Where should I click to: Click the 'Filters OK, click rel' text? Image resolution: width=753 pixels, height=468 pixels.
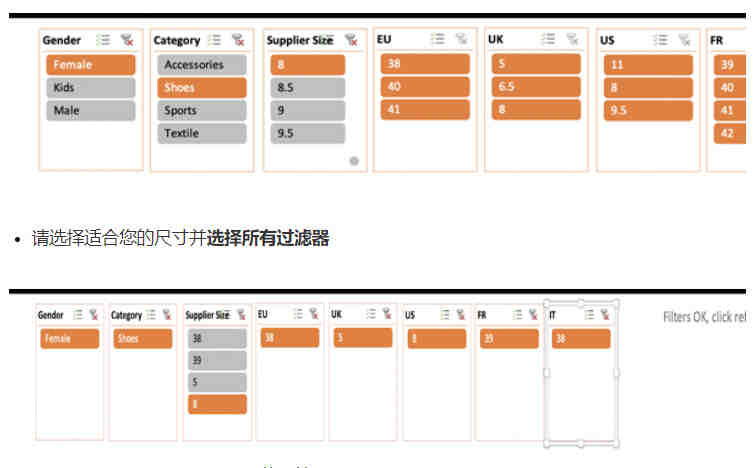(704, 317)
